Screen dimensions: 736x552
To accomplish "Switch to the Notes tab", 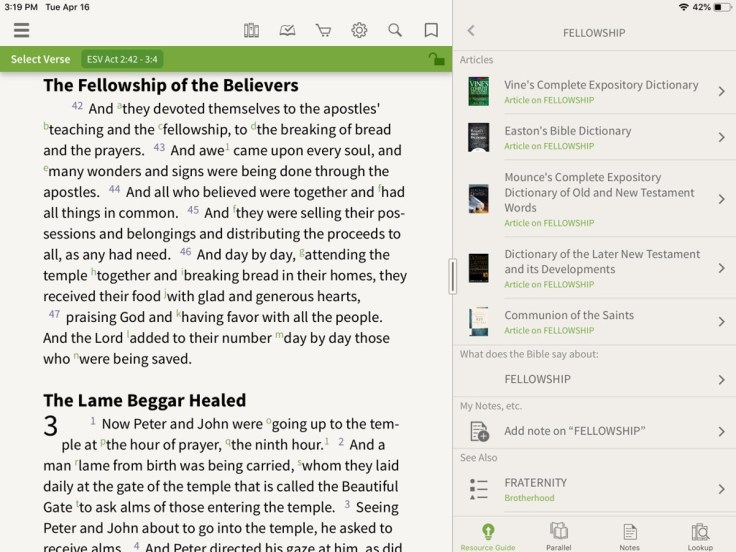I will point(629,535).
